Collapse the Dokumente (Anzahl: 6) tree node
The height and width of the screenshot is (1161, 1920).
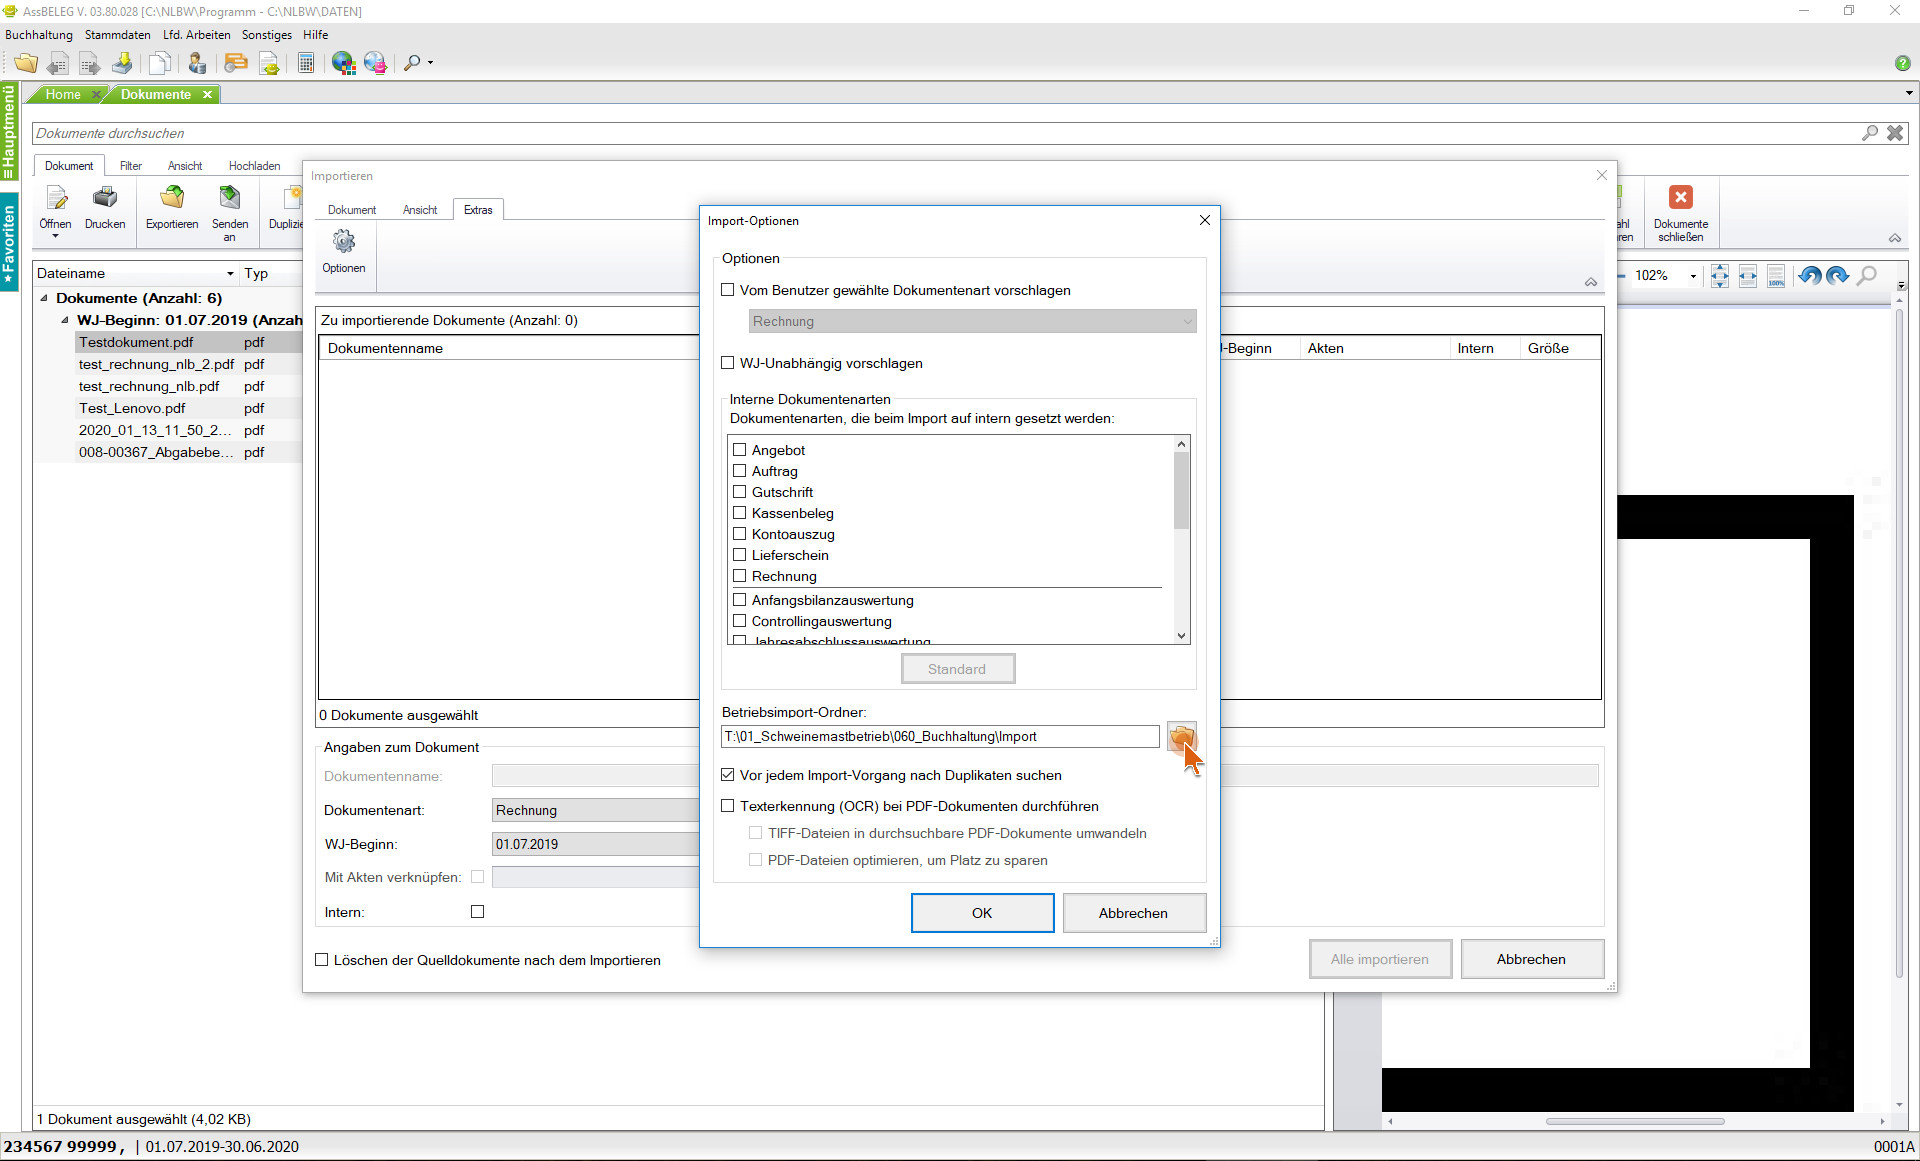[x=44, y=298]
